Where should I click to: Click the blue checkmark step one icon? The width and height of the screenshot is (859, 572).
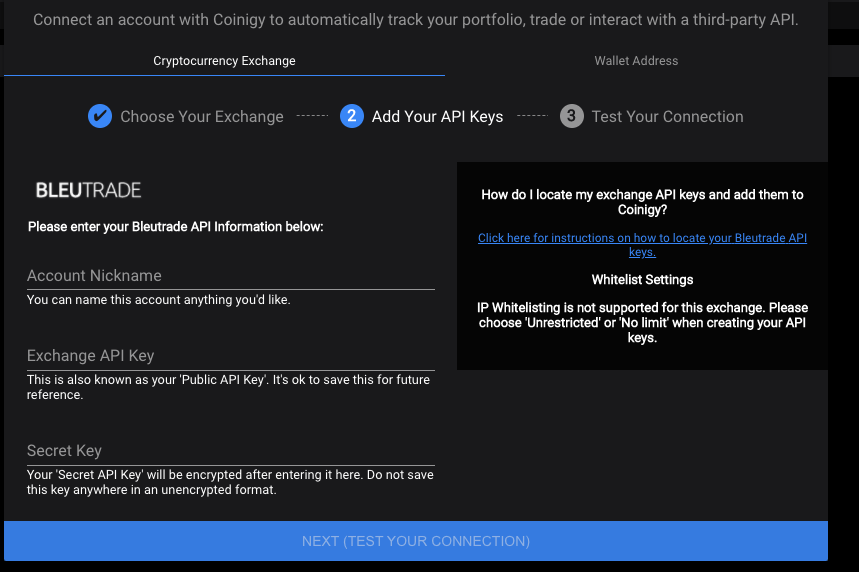[x=100, y=116]
